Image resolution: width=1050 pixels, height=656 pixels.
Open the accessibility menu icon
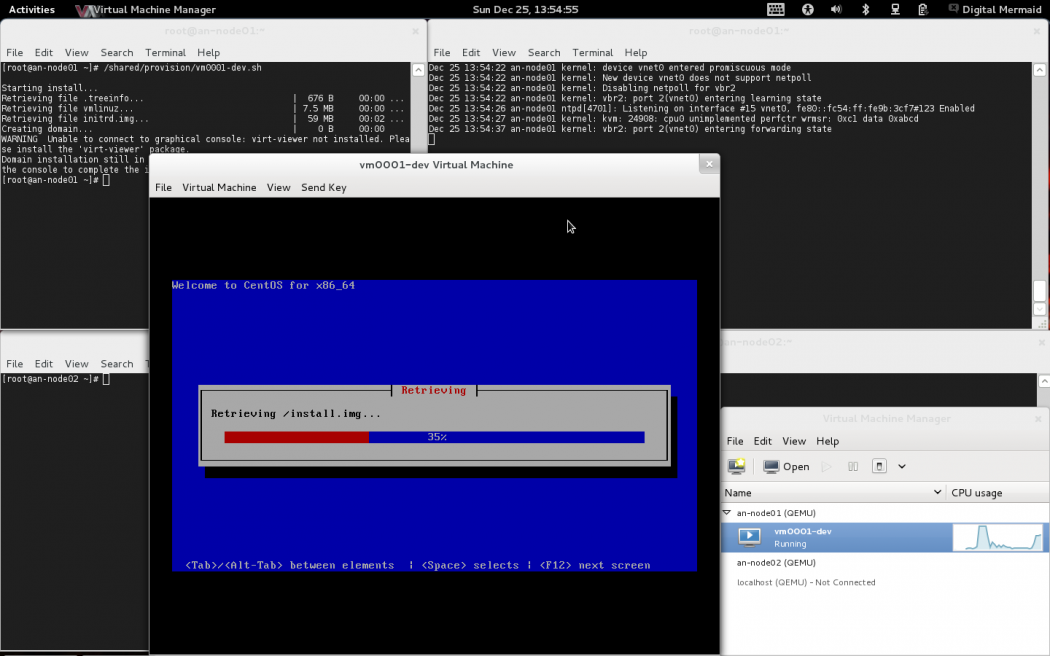[807, 9]
